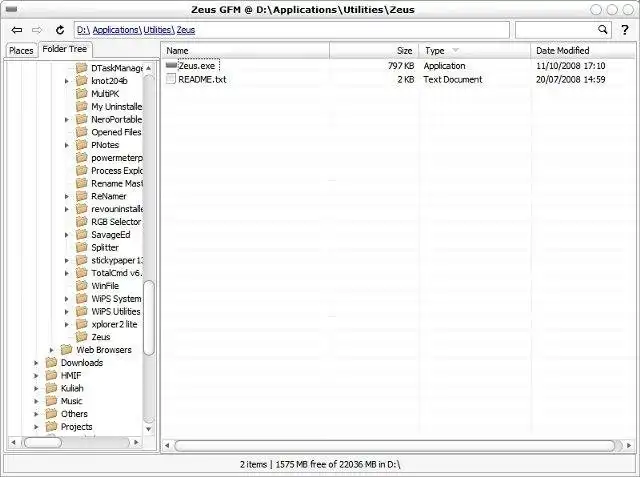
Task: Click the search magnifier icon
Action: tap(602, 29)
